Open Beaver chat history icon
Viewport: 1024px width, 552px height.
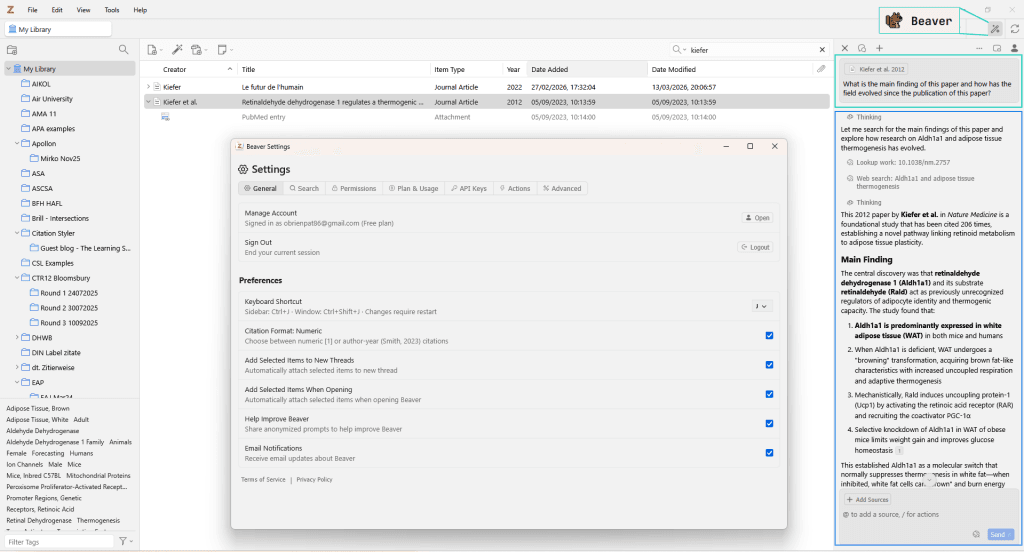point(862,48)
